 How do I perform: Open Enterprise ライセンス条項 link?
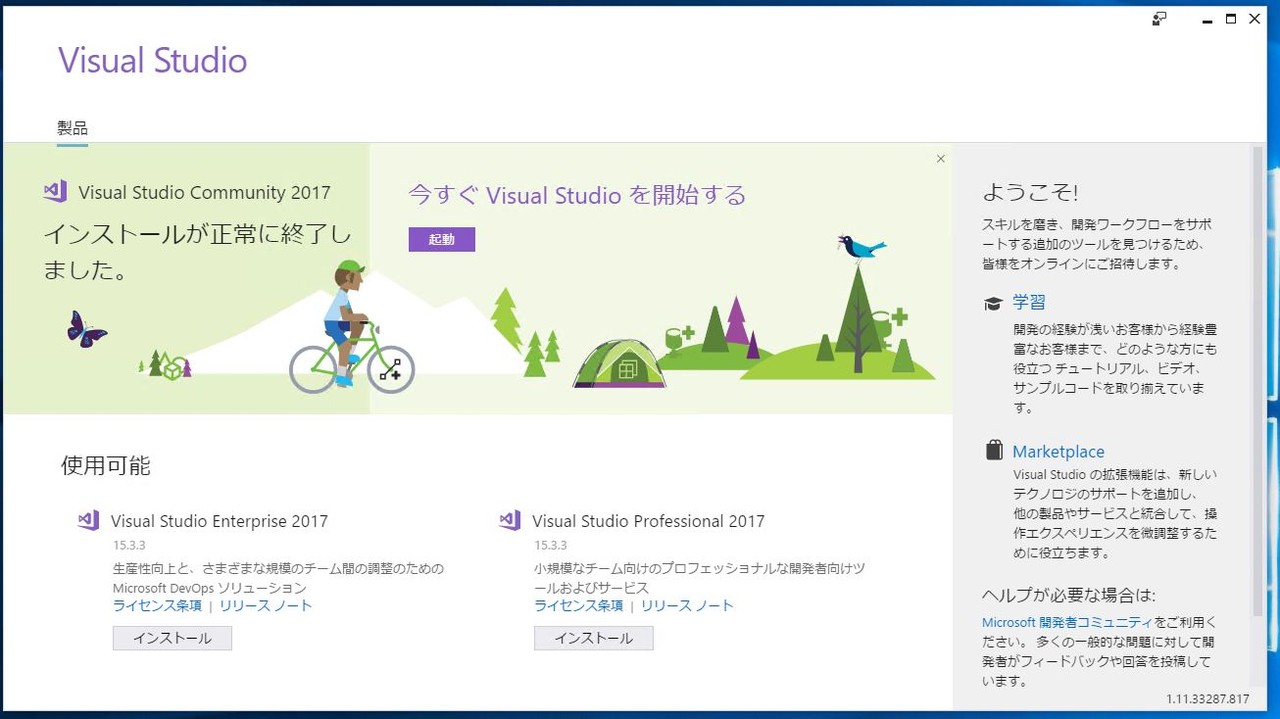(157, 606)
